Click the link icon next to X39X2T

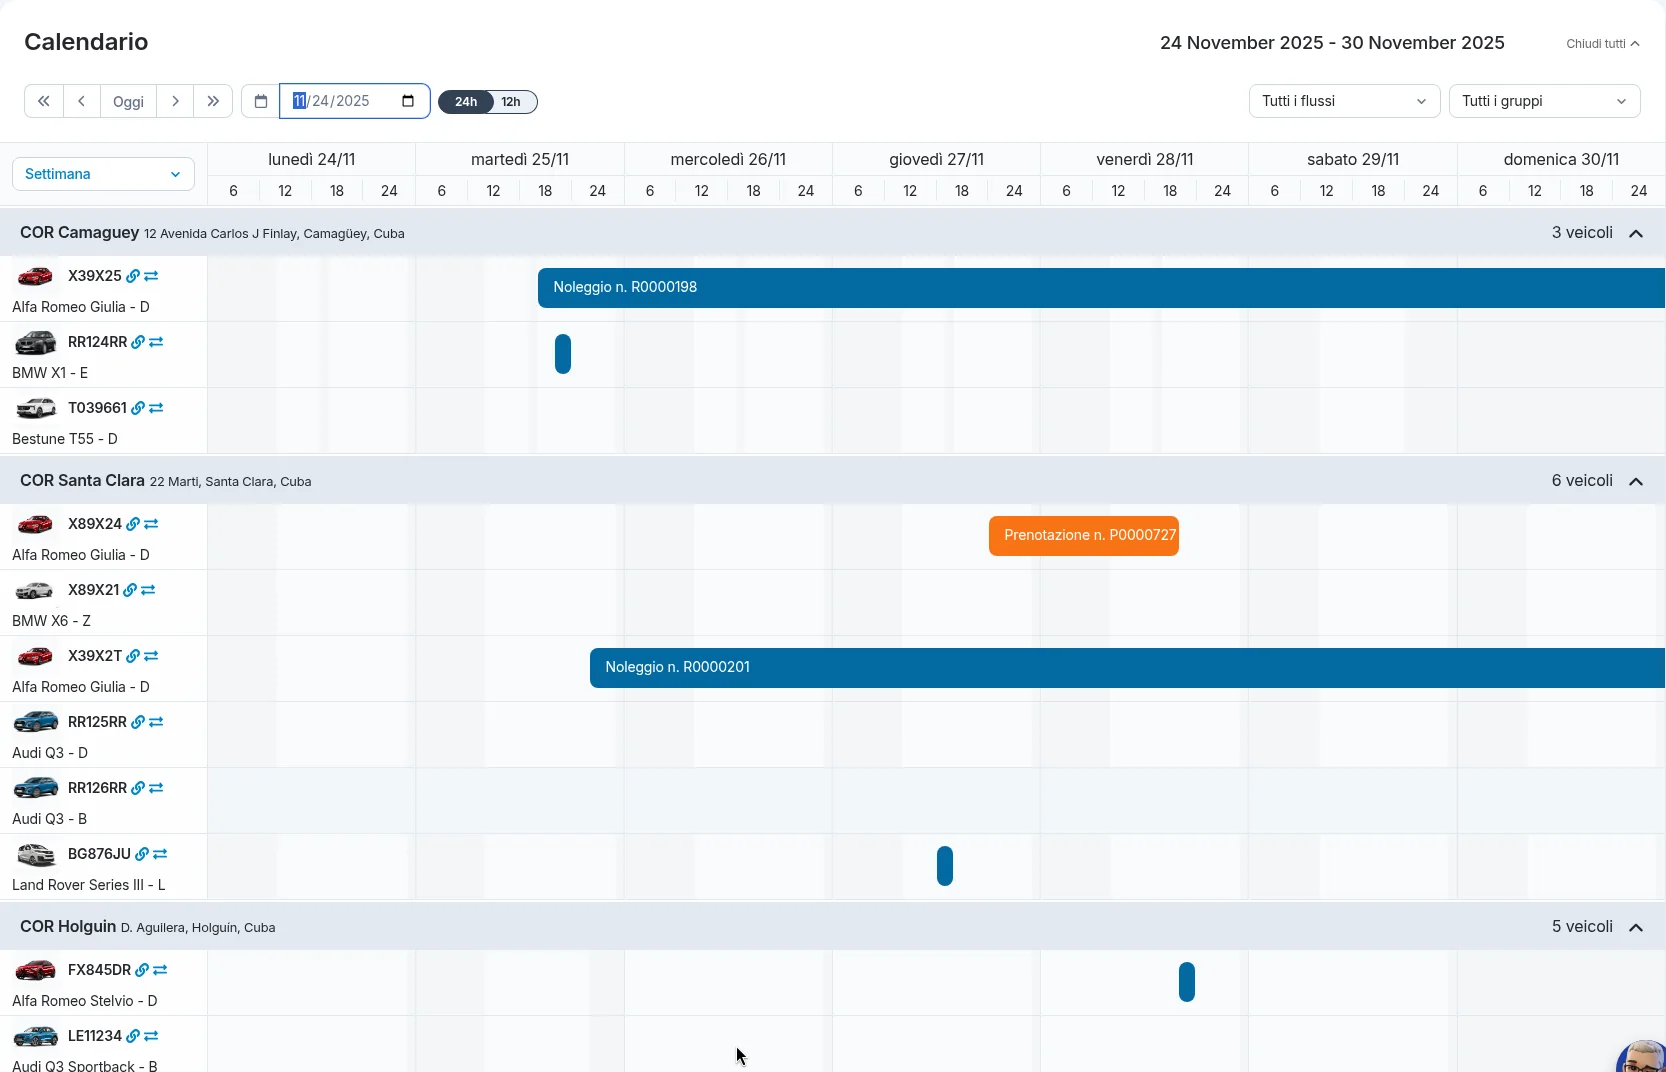(133, 656)
